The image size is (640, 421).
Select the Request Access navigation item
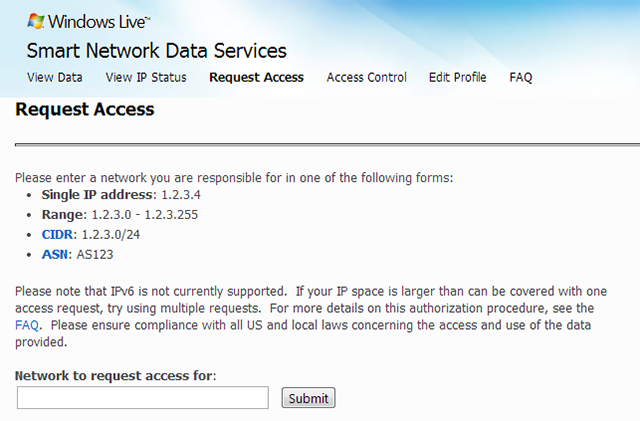[x=256, y=77]
